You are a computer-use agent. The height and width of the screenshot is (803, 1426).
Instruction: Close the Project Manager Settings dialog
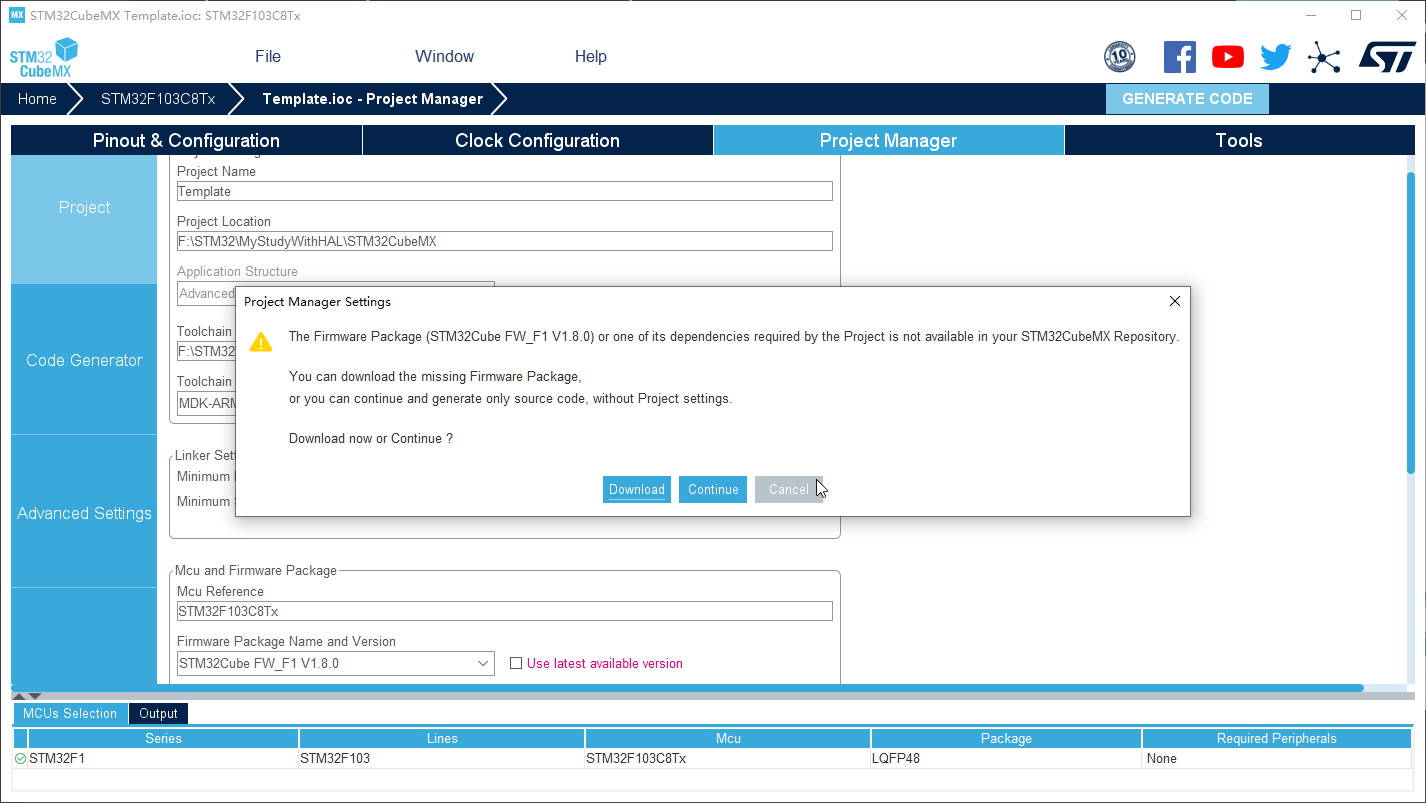1175,301
